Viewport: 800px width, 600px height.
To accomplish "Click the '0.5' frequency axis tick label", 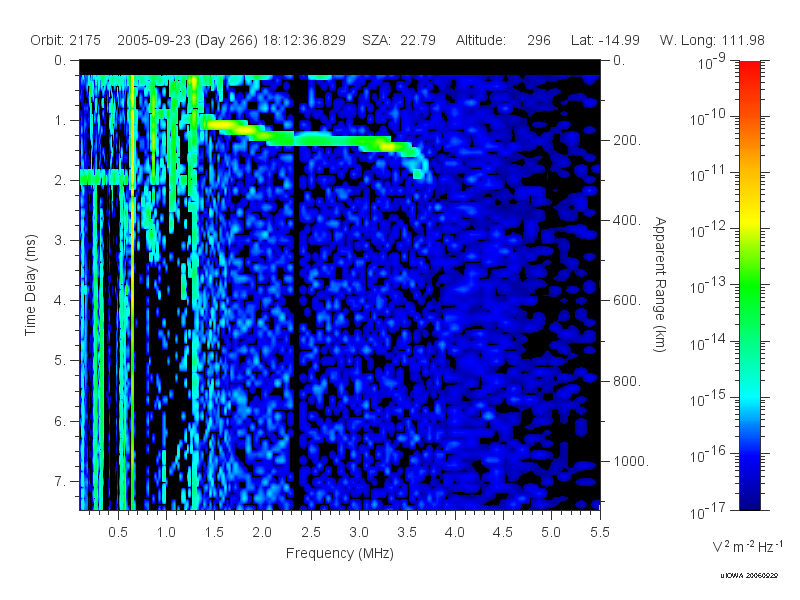I will tap(118, 533).
